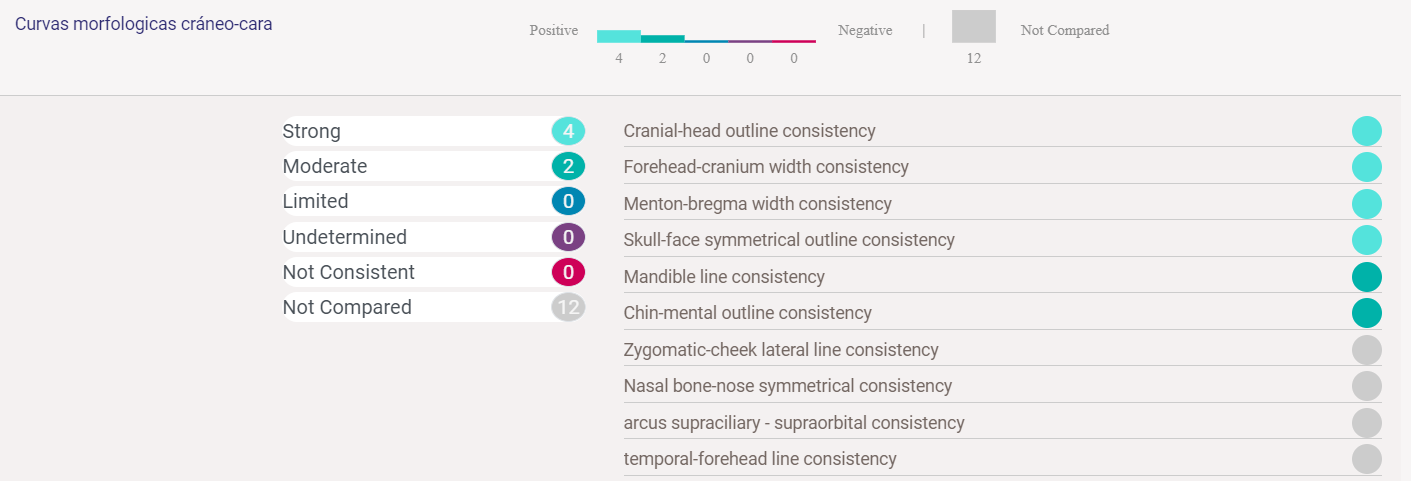This screenshot has width=1411, height=481.
Task: Click the Forehead-cranium width consistency status circle
Action: [1366, 167]
